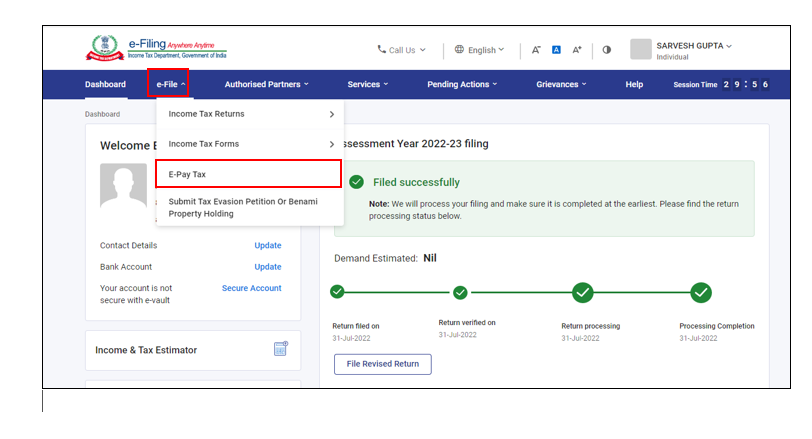812x439 pixels.
Task: Click Update link next to Bank Account
Action: coord(267,267)
